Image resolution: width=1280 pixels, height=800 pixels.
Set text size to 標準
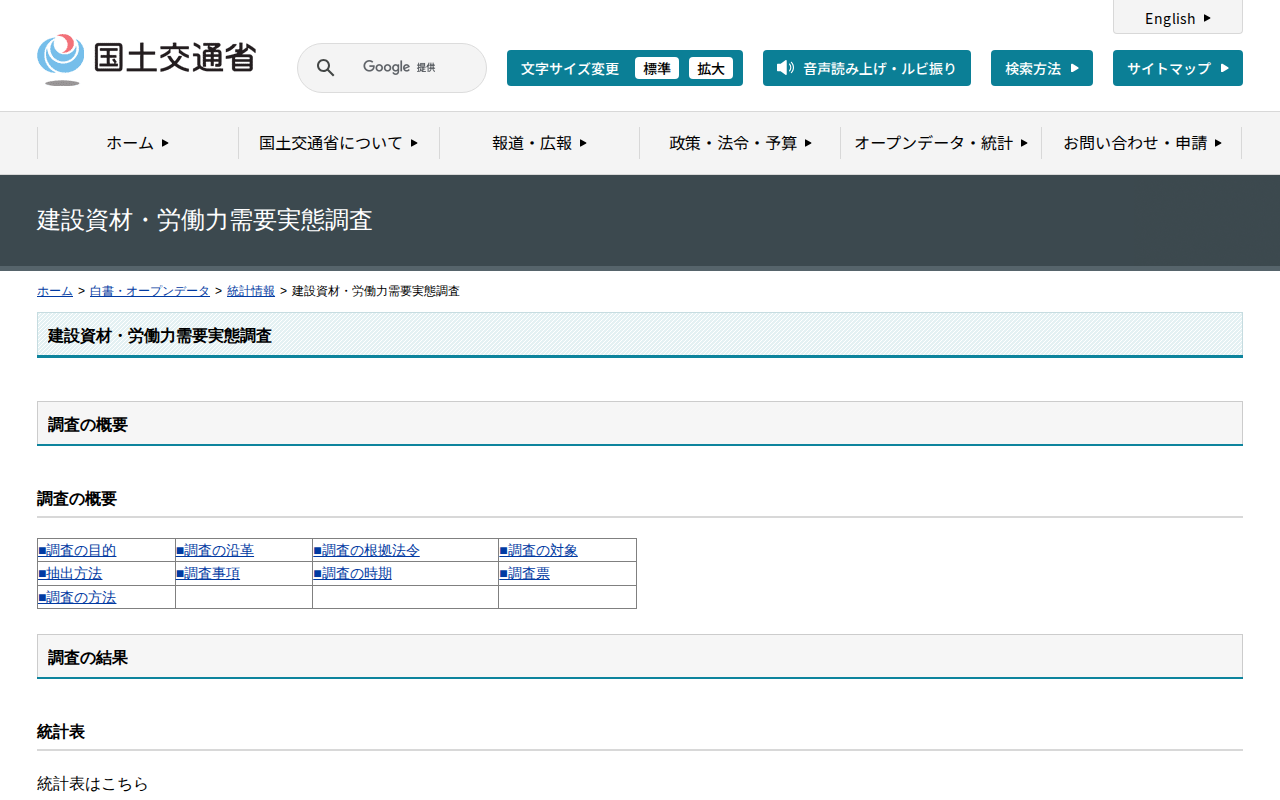coord(656,68)
